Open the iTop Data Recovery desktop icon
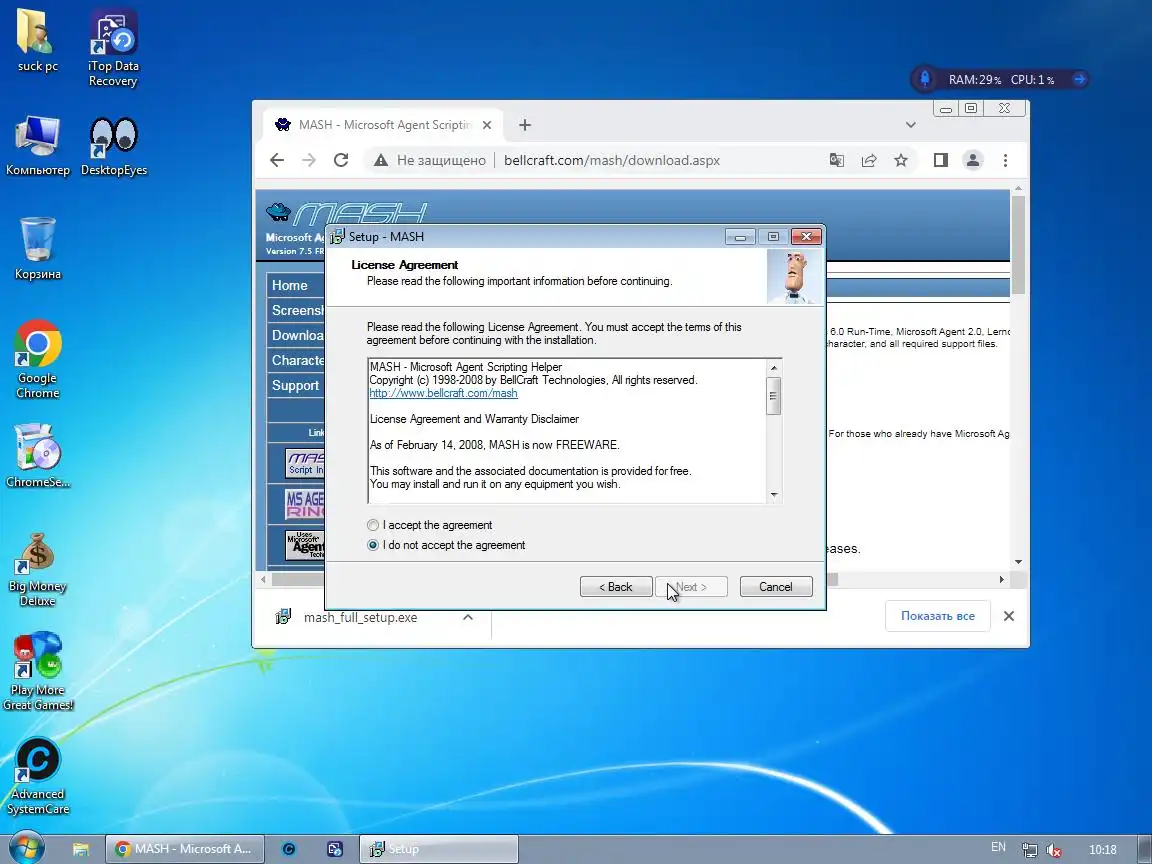 [113, 48]
